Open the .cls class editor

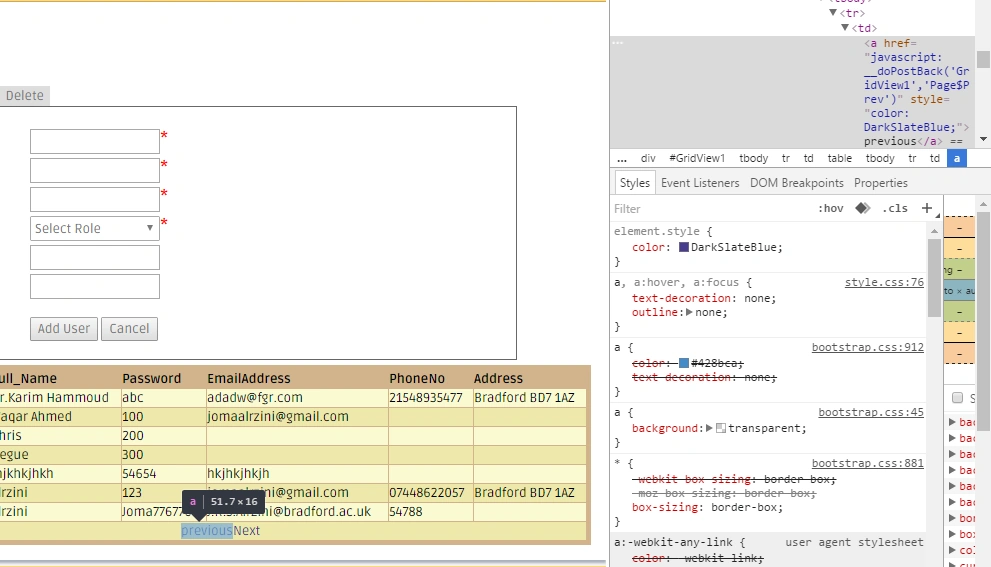click(x=895, y=208)
